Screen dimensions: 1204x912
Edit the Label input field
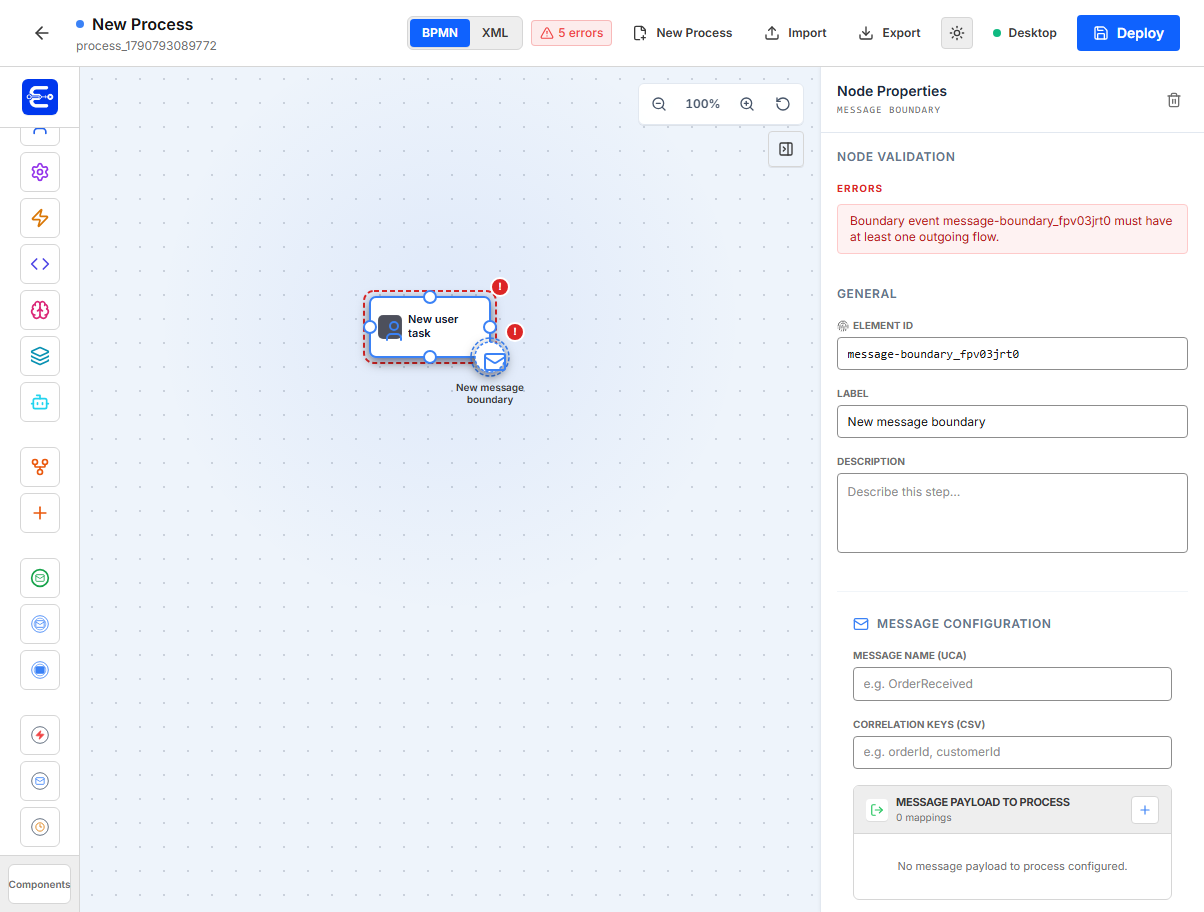(x=1012, y=422)
